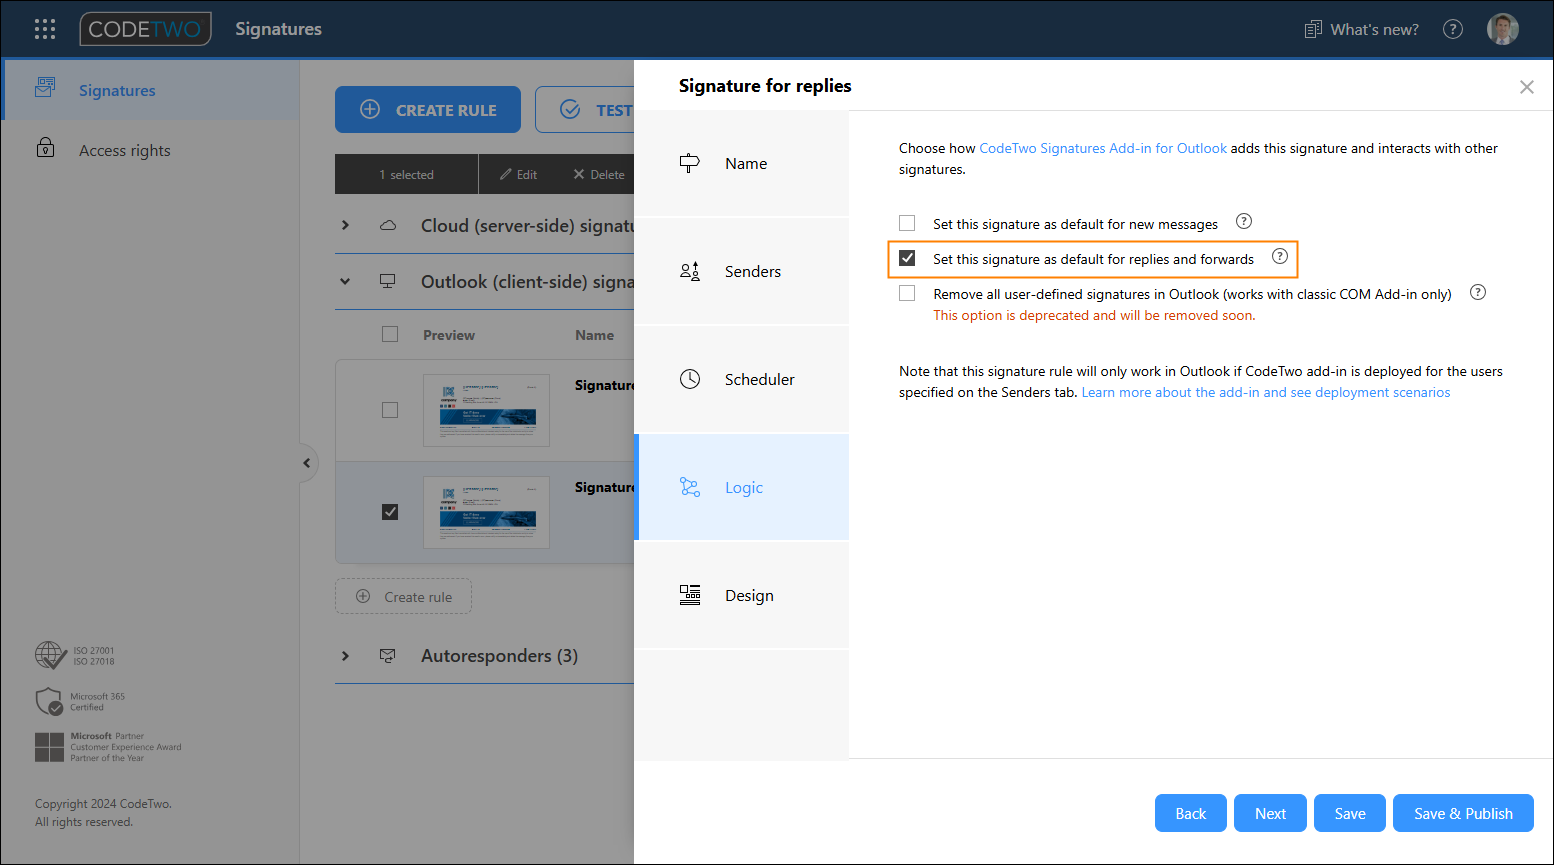
Task: Switch to the Senders step
Action: [742, 271]
